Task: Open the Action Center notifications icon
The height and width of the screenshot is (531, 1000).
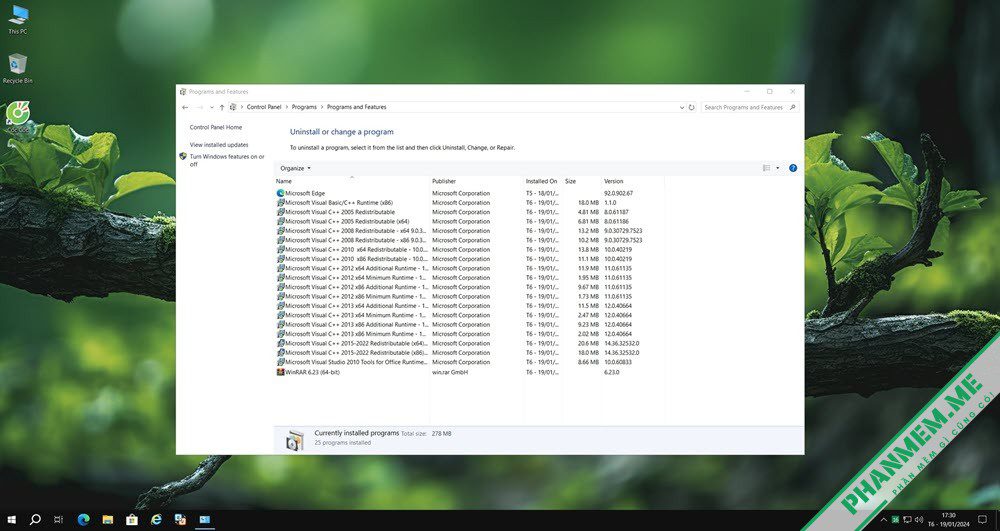Action: pos(983,520)
